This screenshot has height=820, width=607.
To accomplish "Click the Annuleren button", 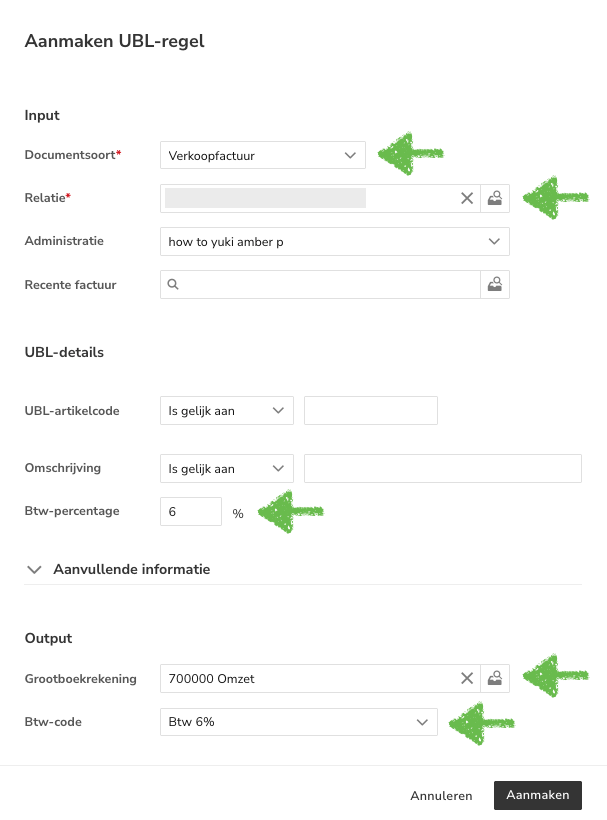I will pyautogui.click(x=441, y=796).
